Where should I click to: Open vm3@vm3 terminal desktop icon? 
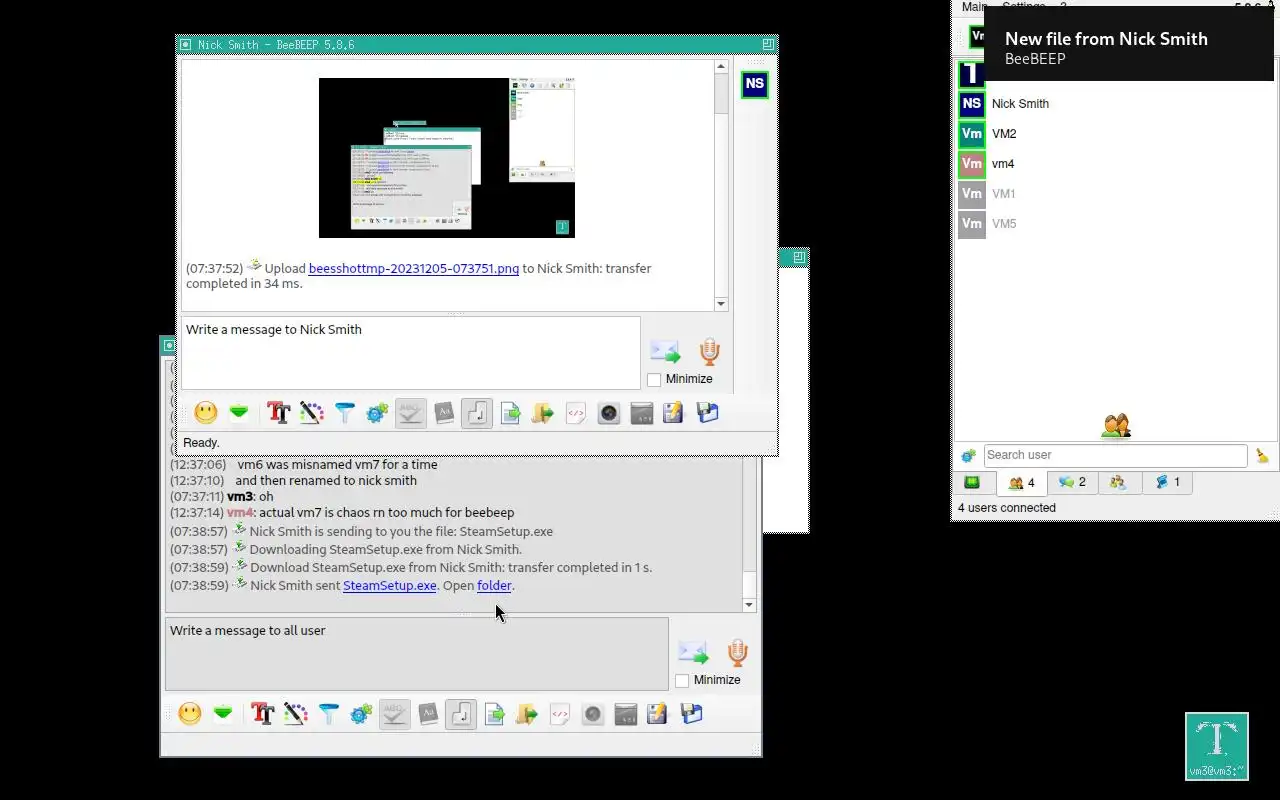tap(1217, 746)
